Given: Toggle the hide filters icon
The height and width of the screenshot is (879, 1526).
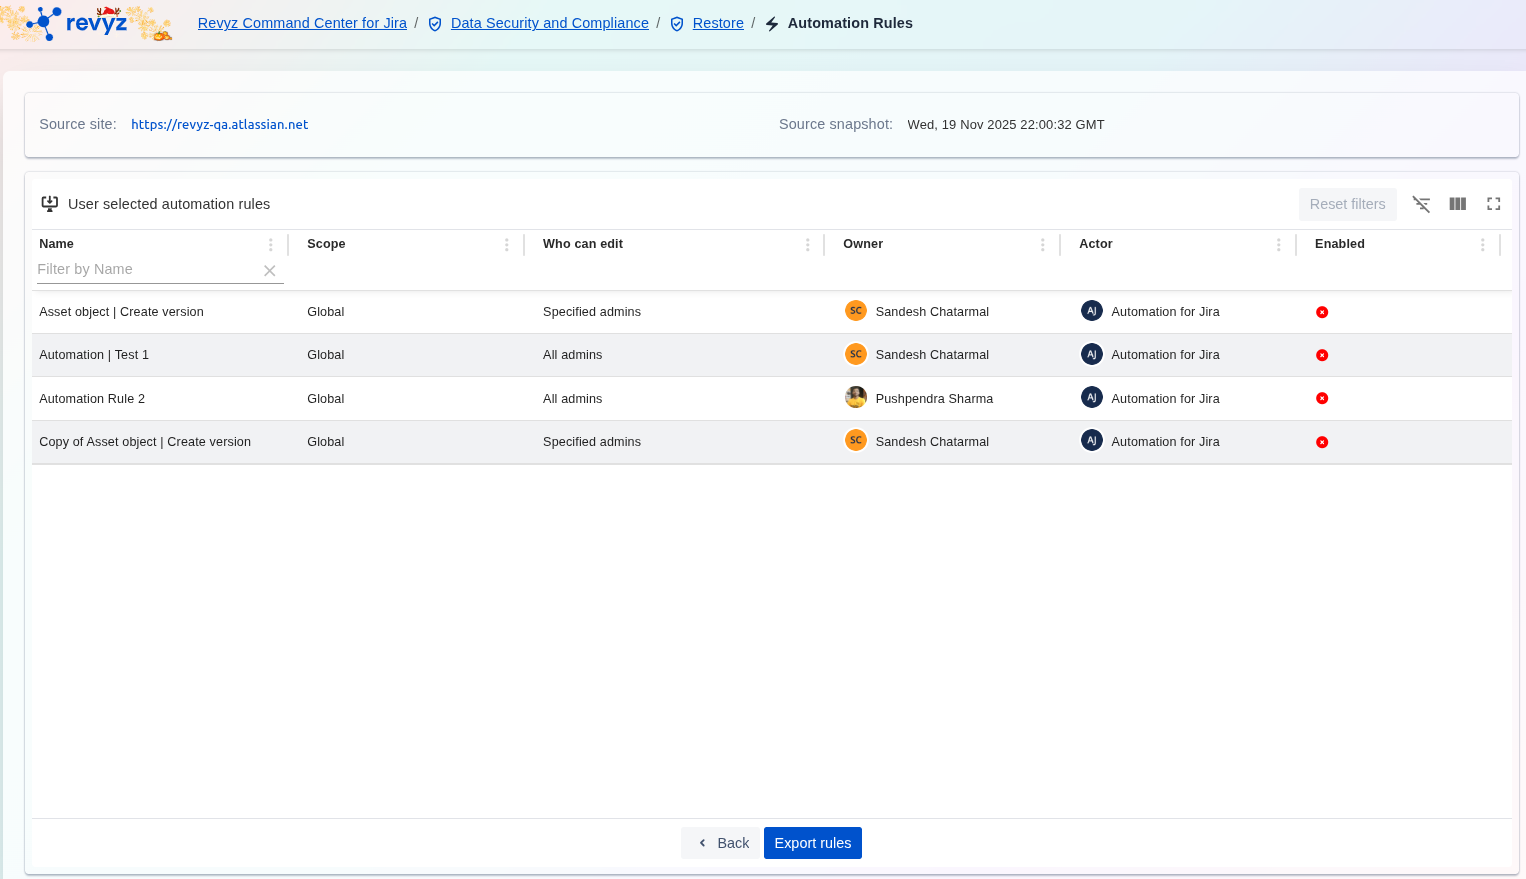Looking at the screenshot, I should pyautogui.click(x=1421, y=204).
